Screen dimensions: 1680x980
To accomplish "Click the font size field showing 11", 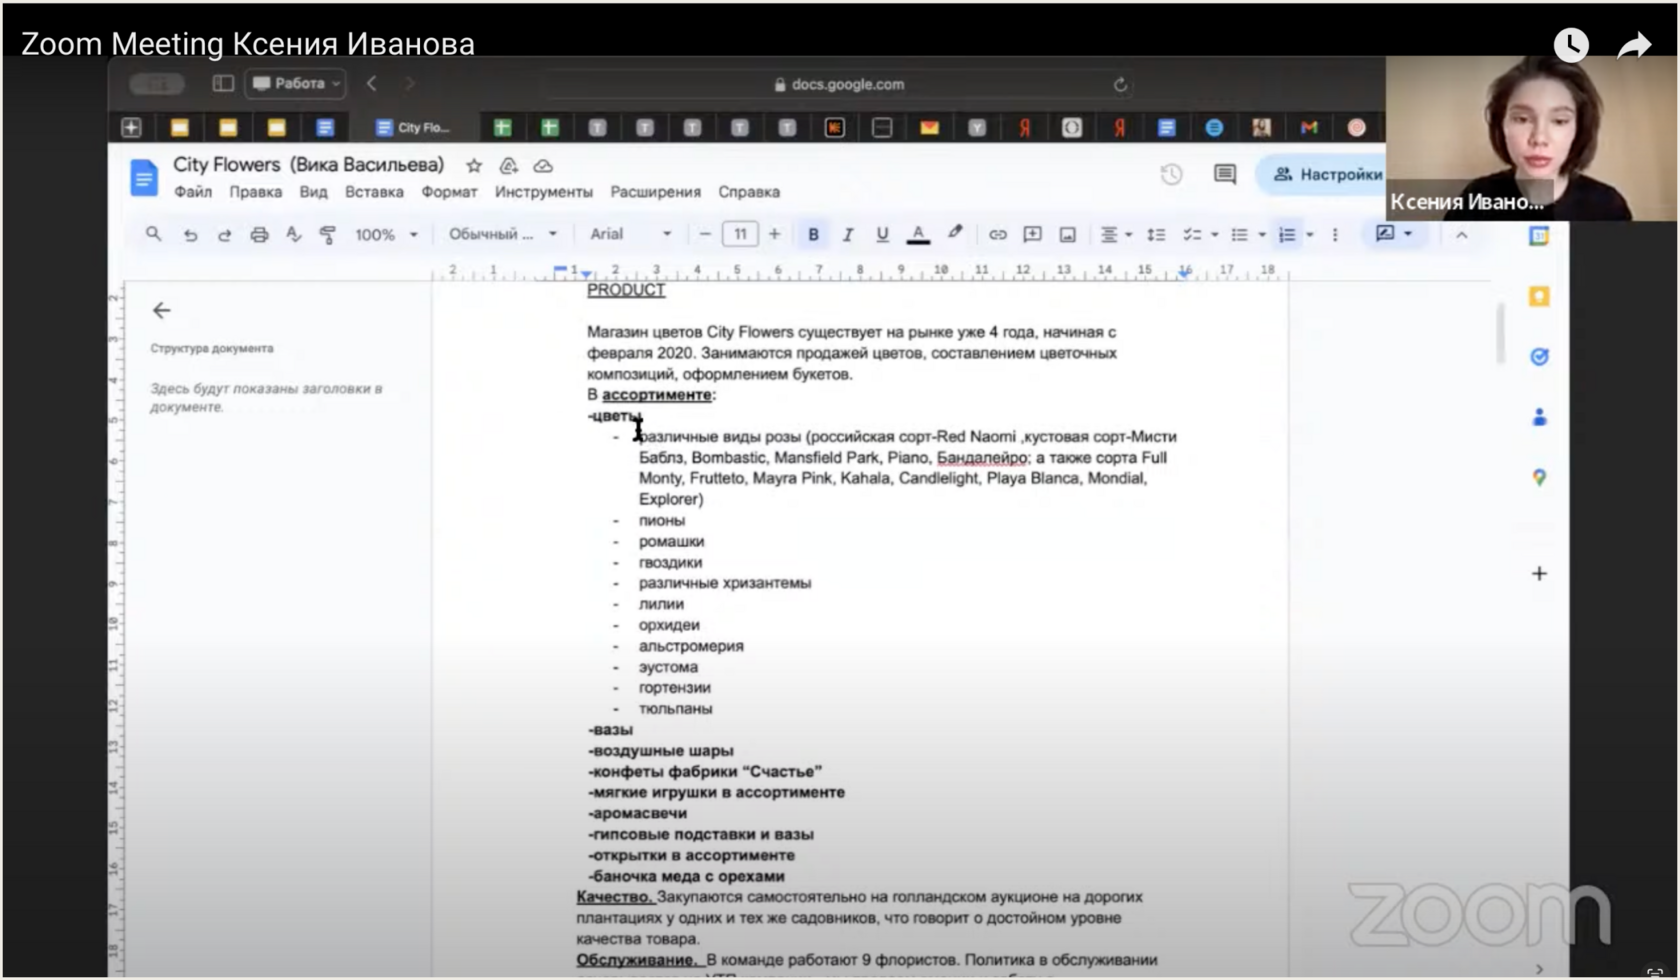I will 740,235.
